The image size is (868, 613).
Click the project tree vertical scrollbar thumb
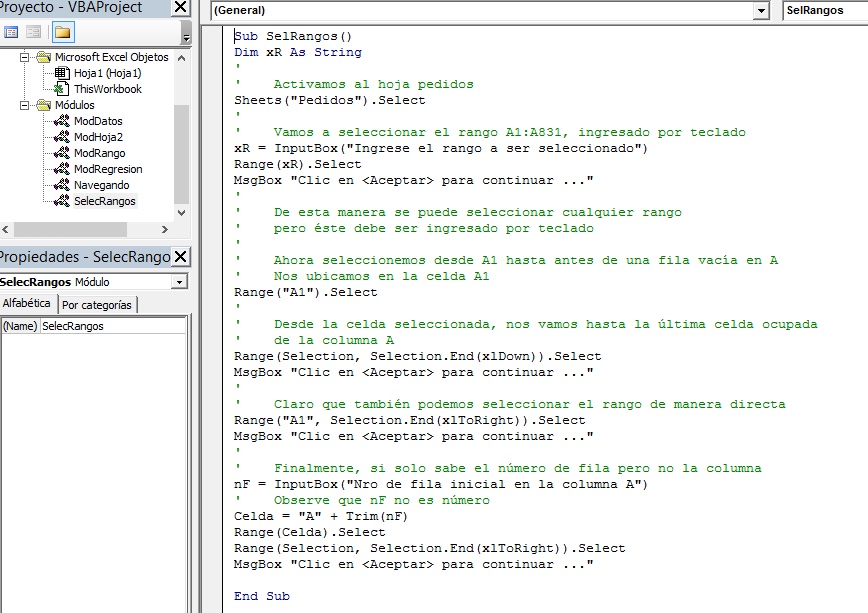182,154
